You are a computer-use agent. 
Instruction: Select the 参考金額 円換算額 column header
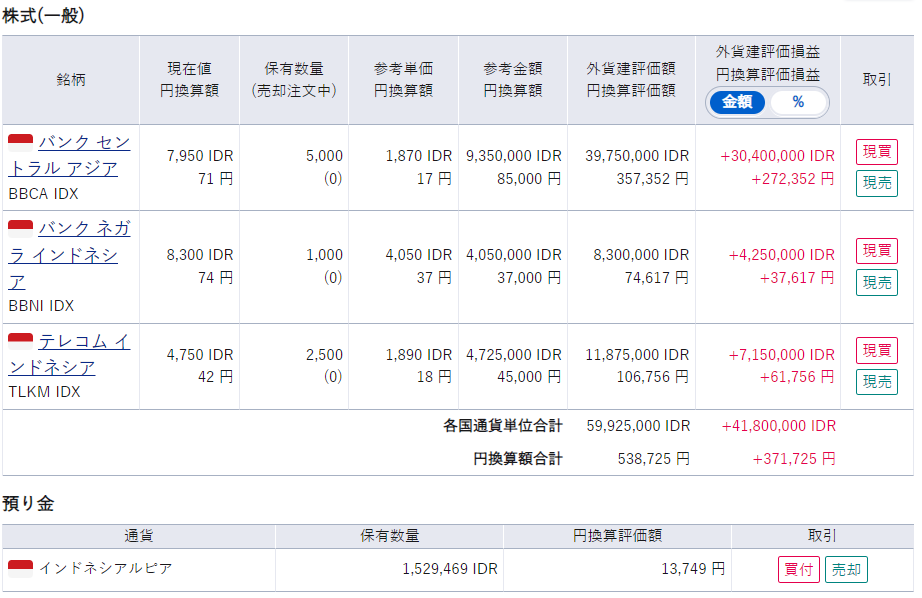click(x=513, y=80)
